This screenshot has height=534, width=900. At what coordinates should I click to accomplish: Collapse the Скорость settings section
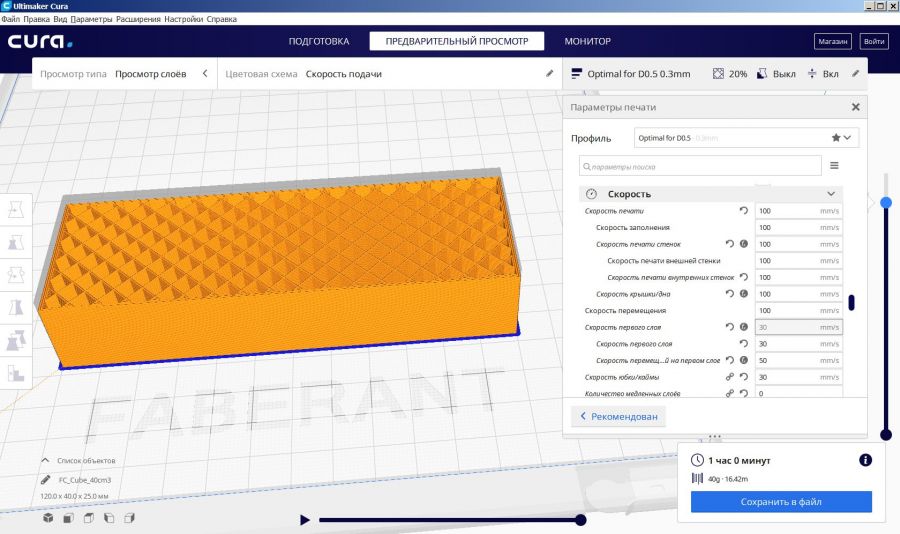coord(830,193)
